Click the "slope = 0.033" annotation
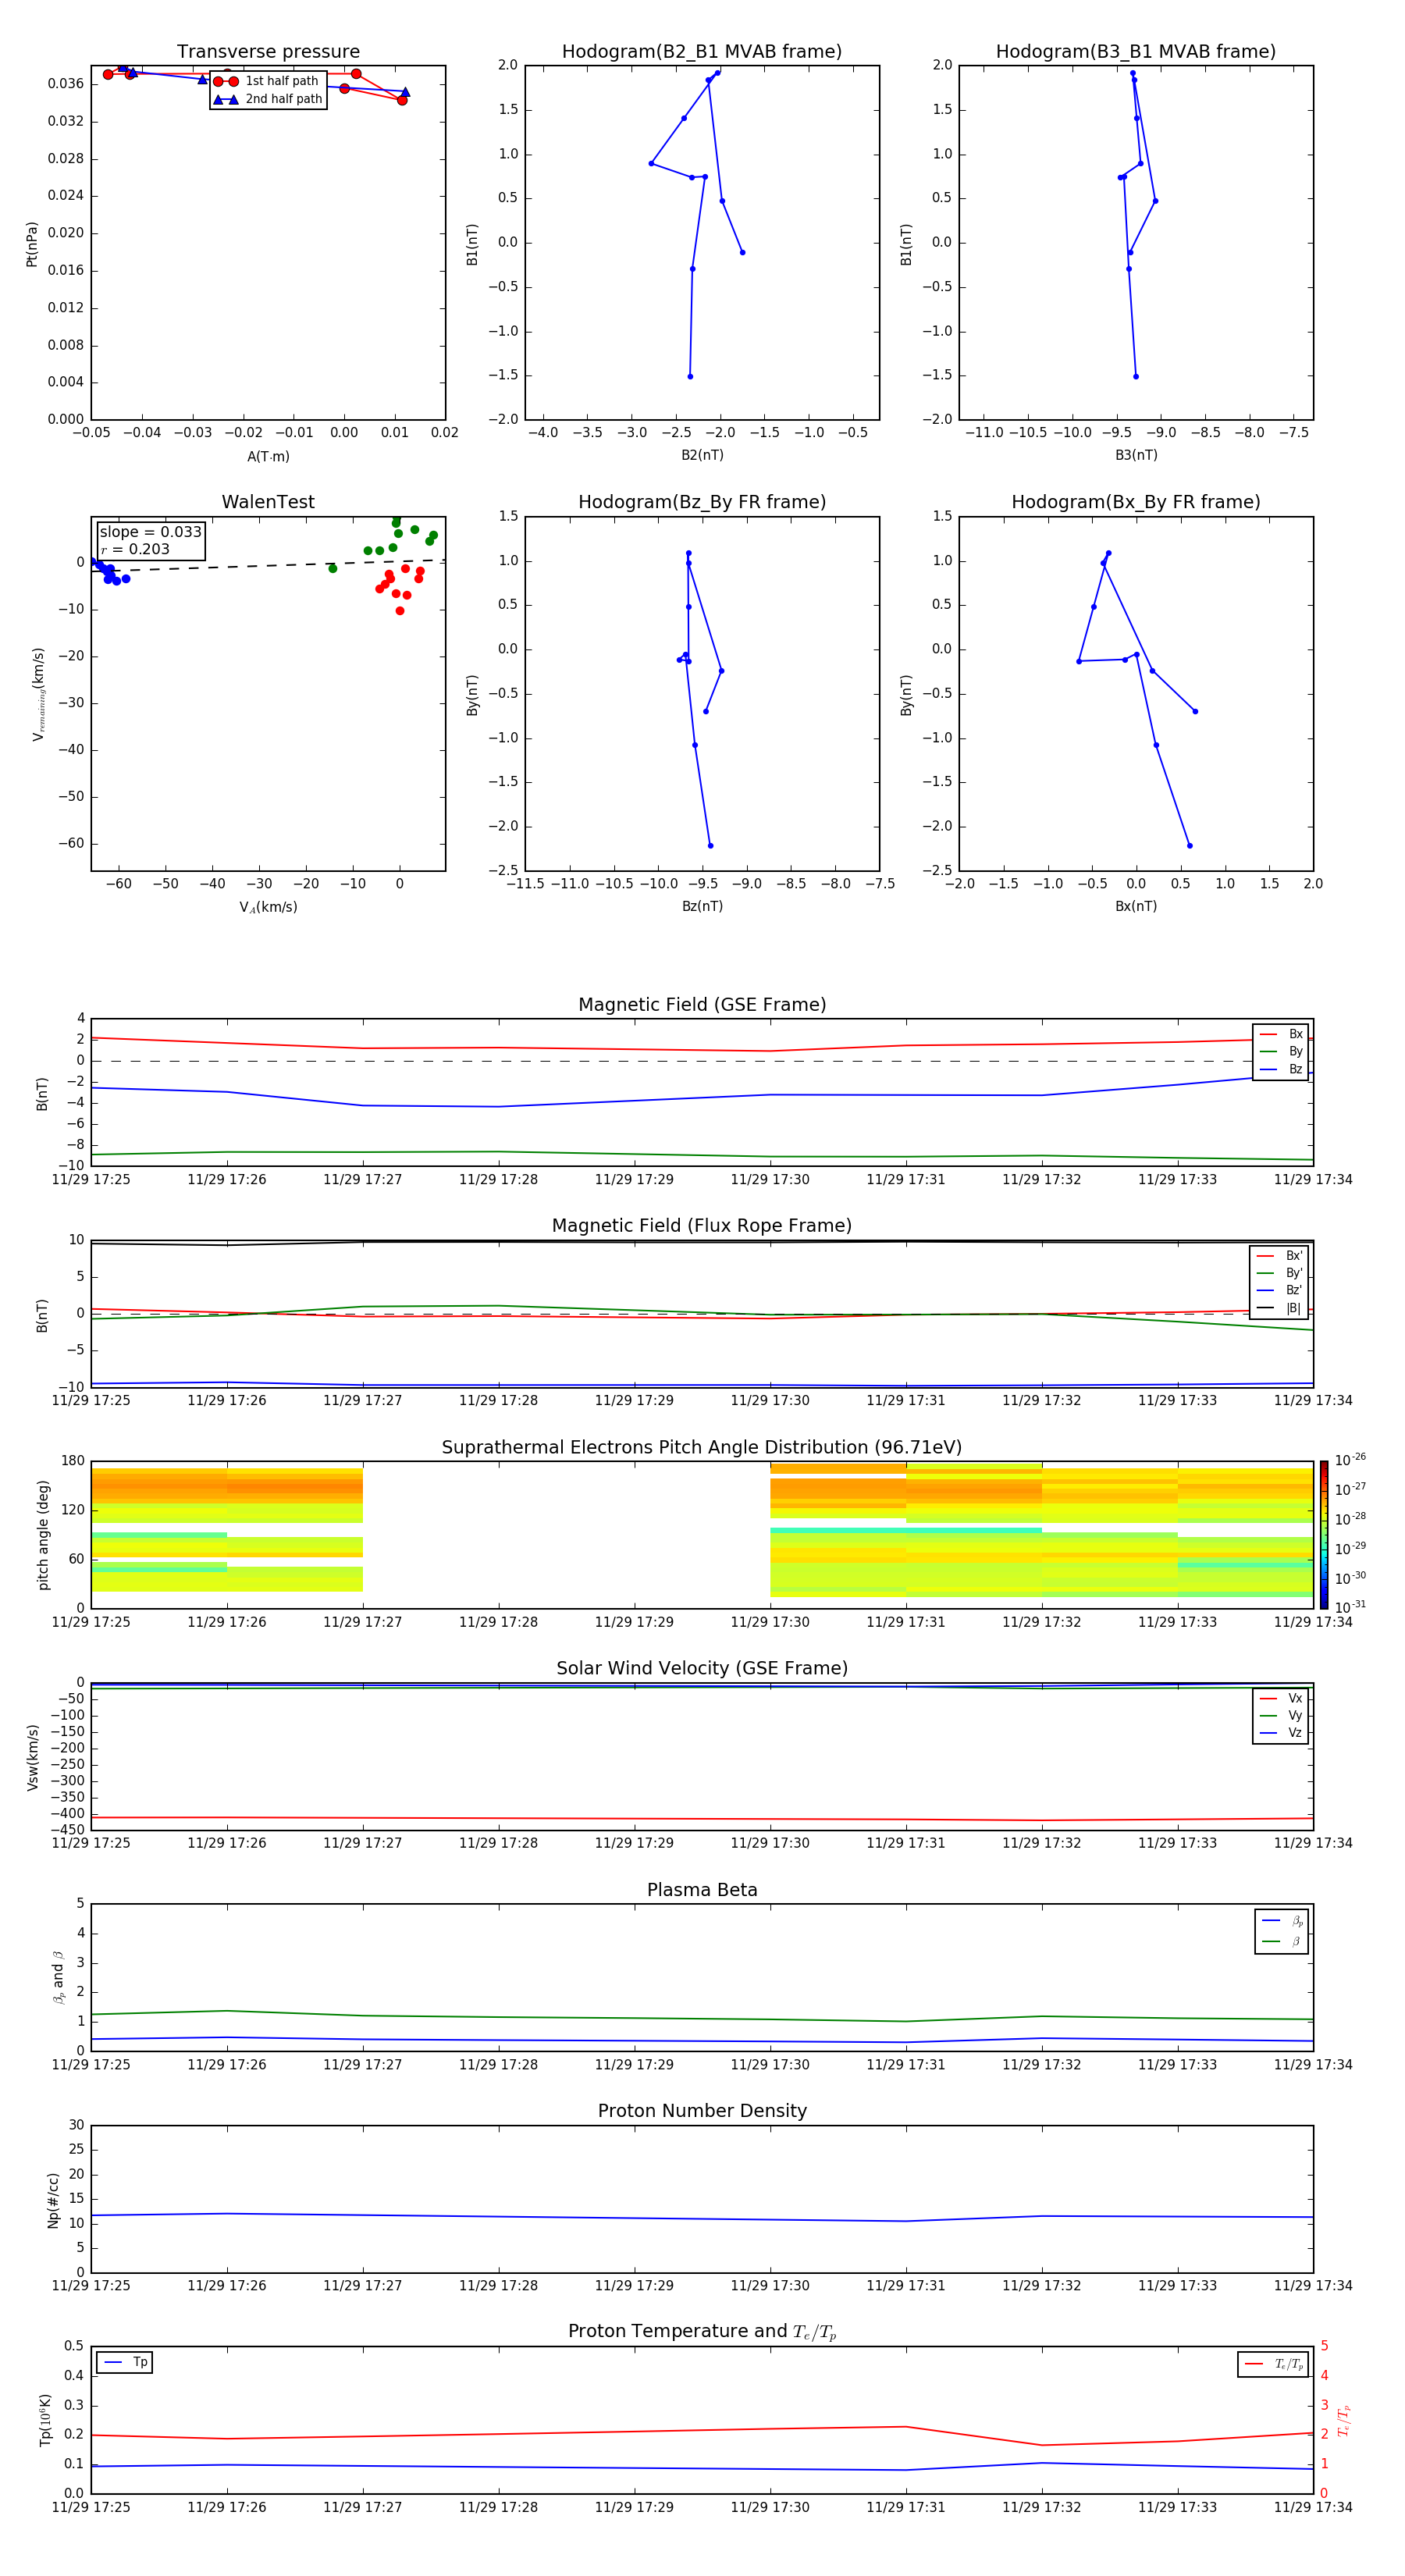This screenshot has width=1405, height=2576. coord(150,532)
